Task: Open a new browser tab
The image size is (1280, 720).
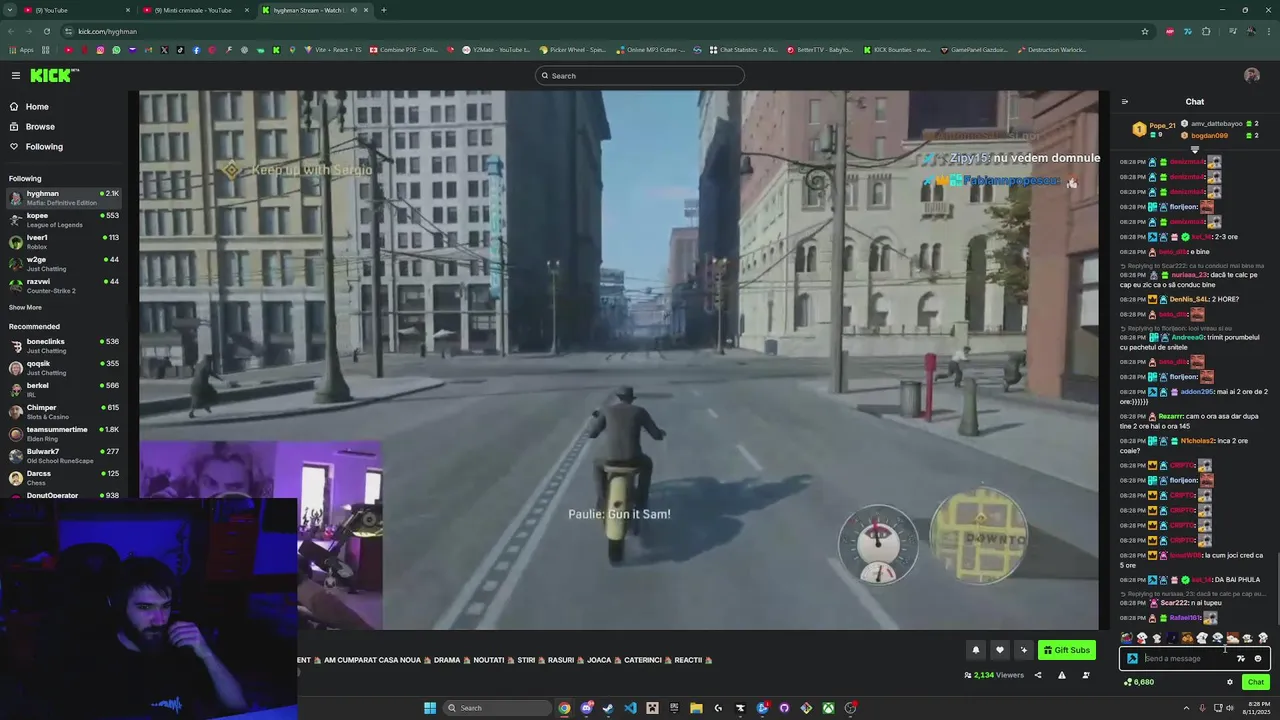Action: 384,10
